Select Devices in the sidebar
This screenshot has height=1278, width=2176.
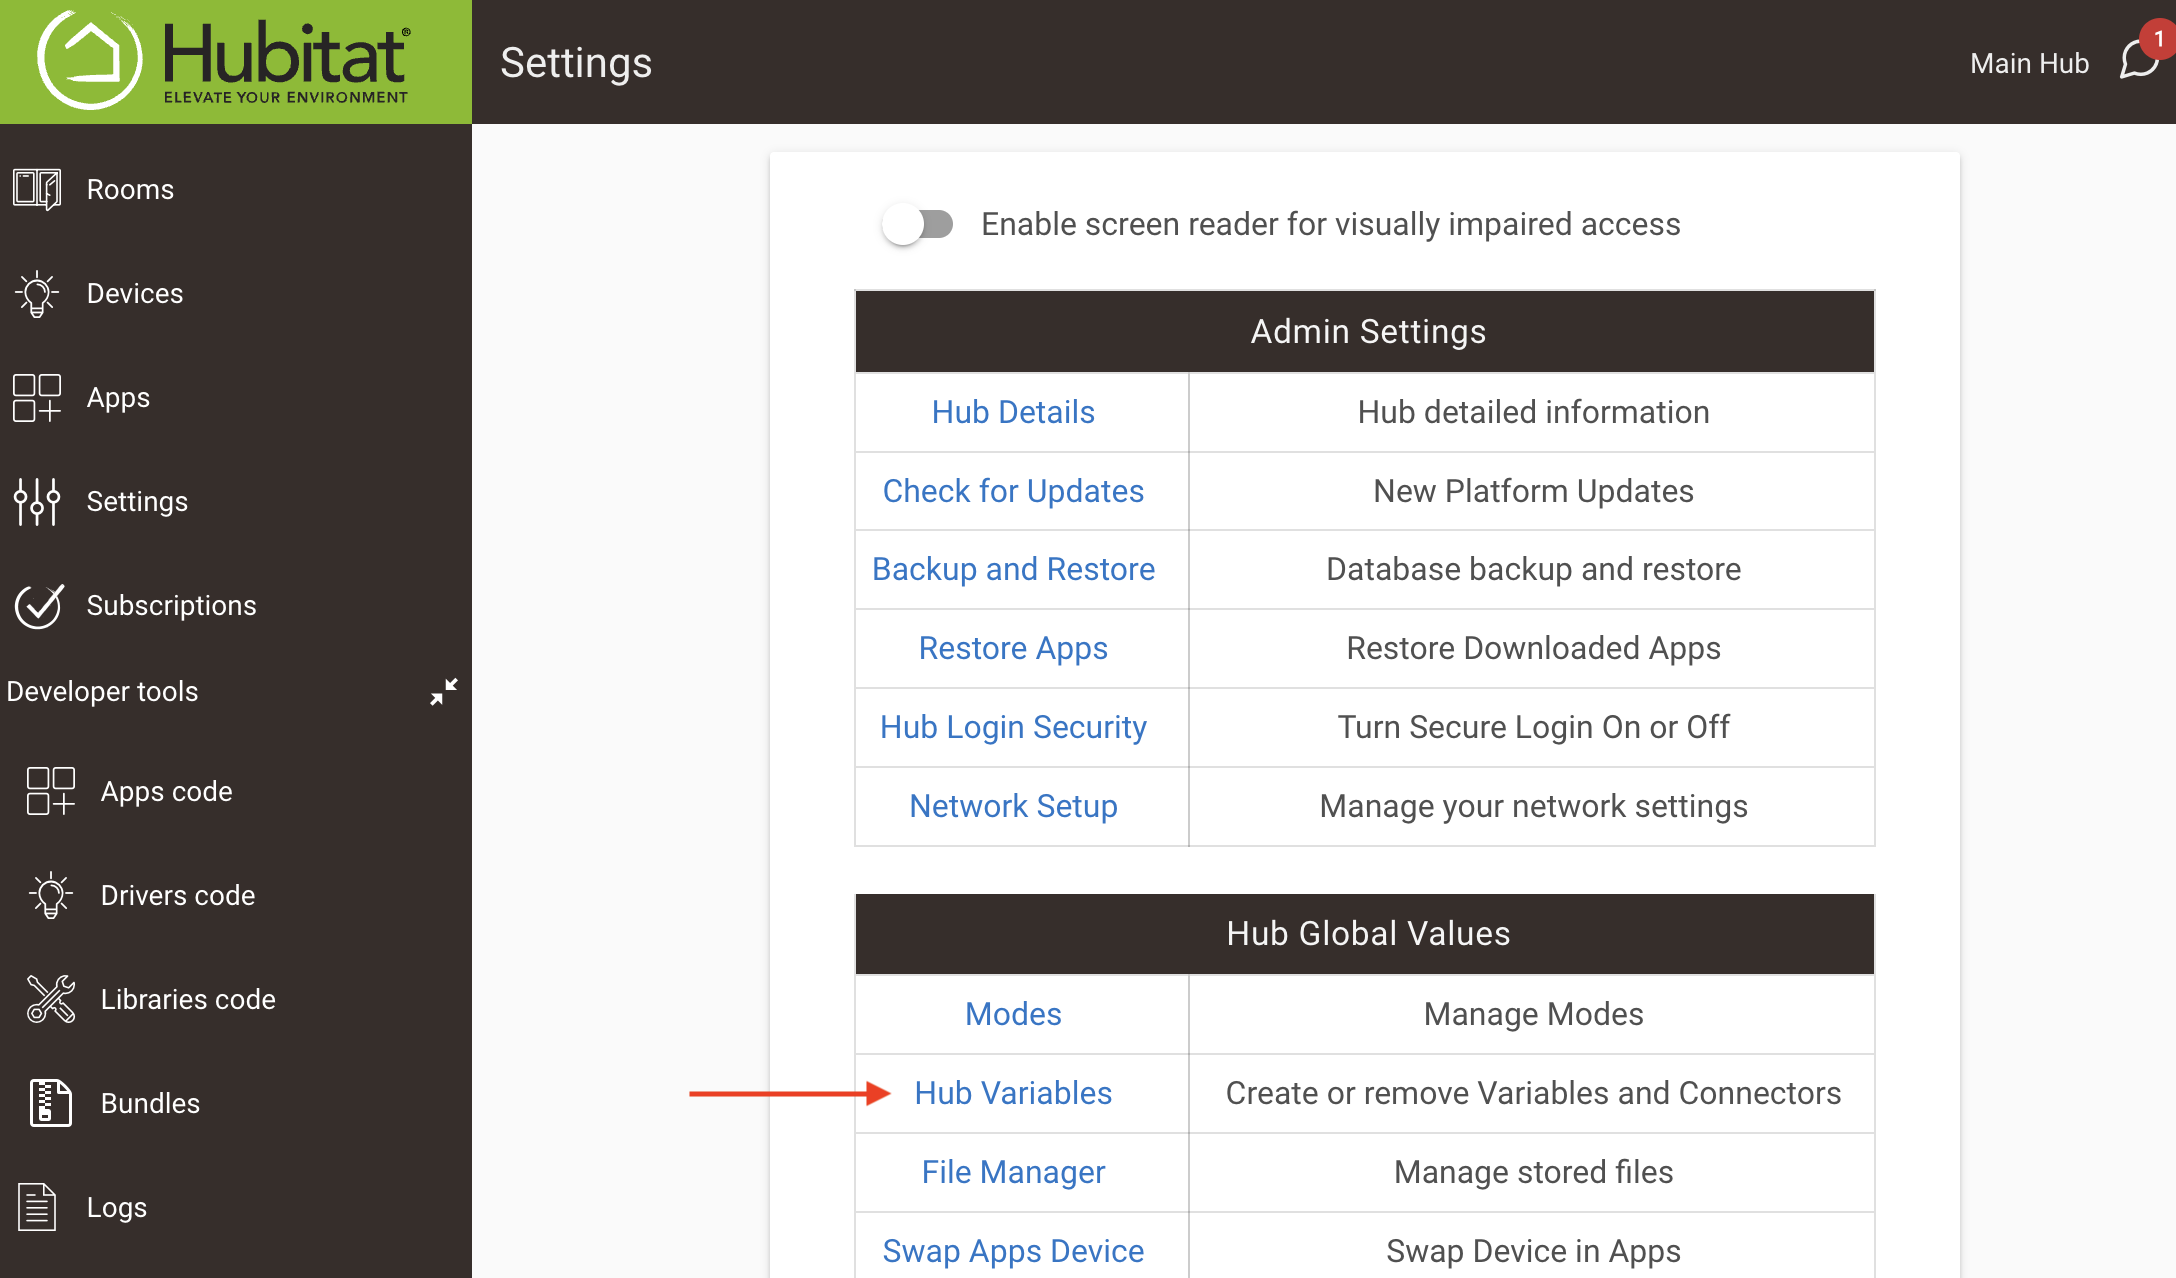pyautogui.click(x=135, y=293)
